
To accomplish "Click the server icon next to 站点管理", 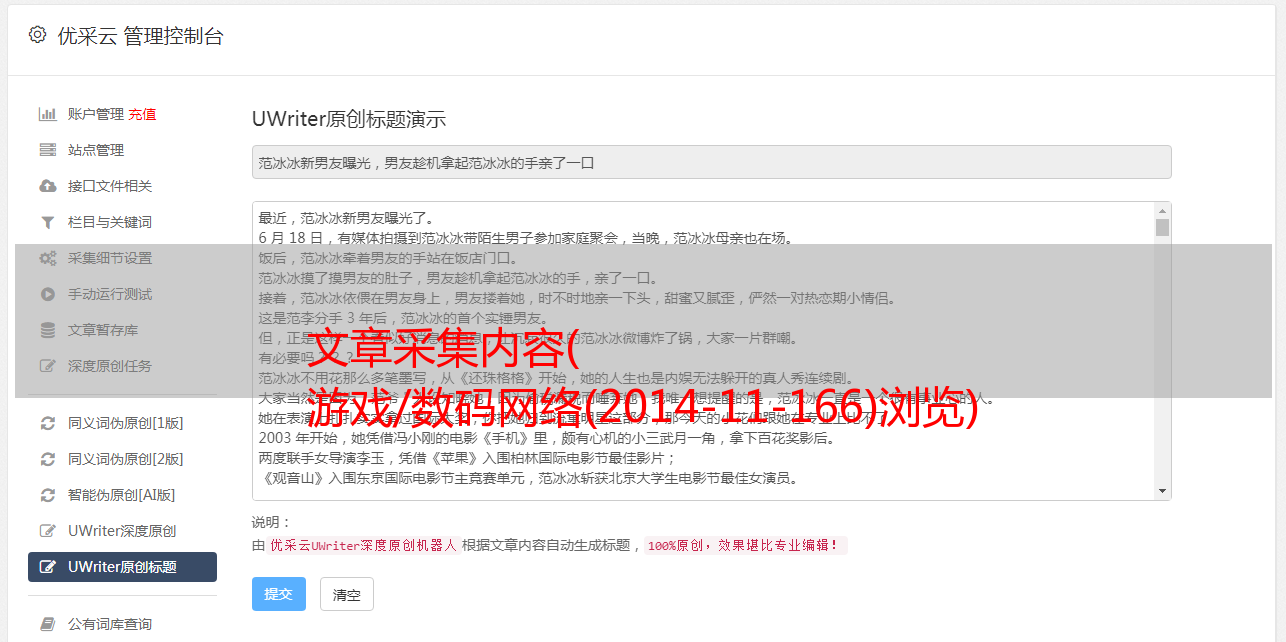I will (x=47, y=150).
